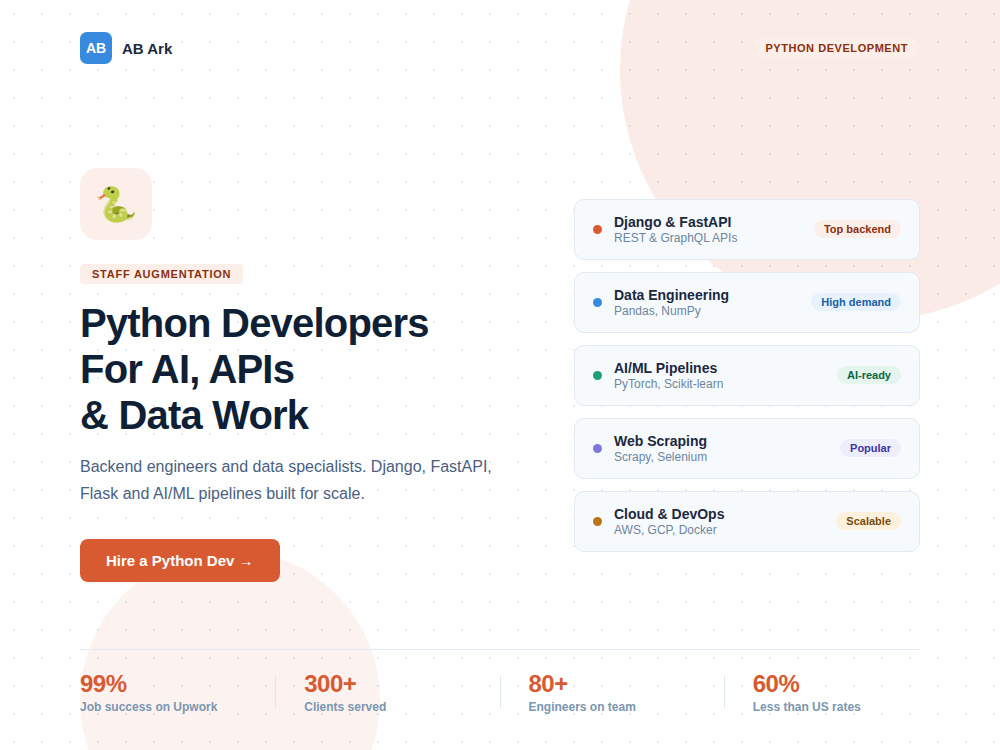The height and width of the screenshot is (750, 1000).
Task: Click the Job success on Upwork label
Action: (149, 707)
